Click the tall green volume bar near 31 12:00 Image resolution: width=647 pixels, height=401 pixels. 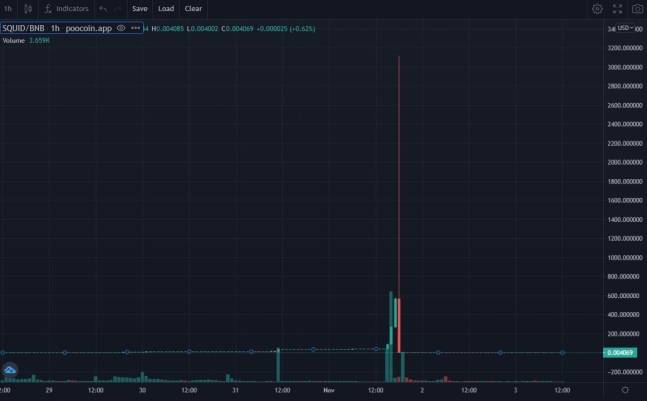point(278,365)
